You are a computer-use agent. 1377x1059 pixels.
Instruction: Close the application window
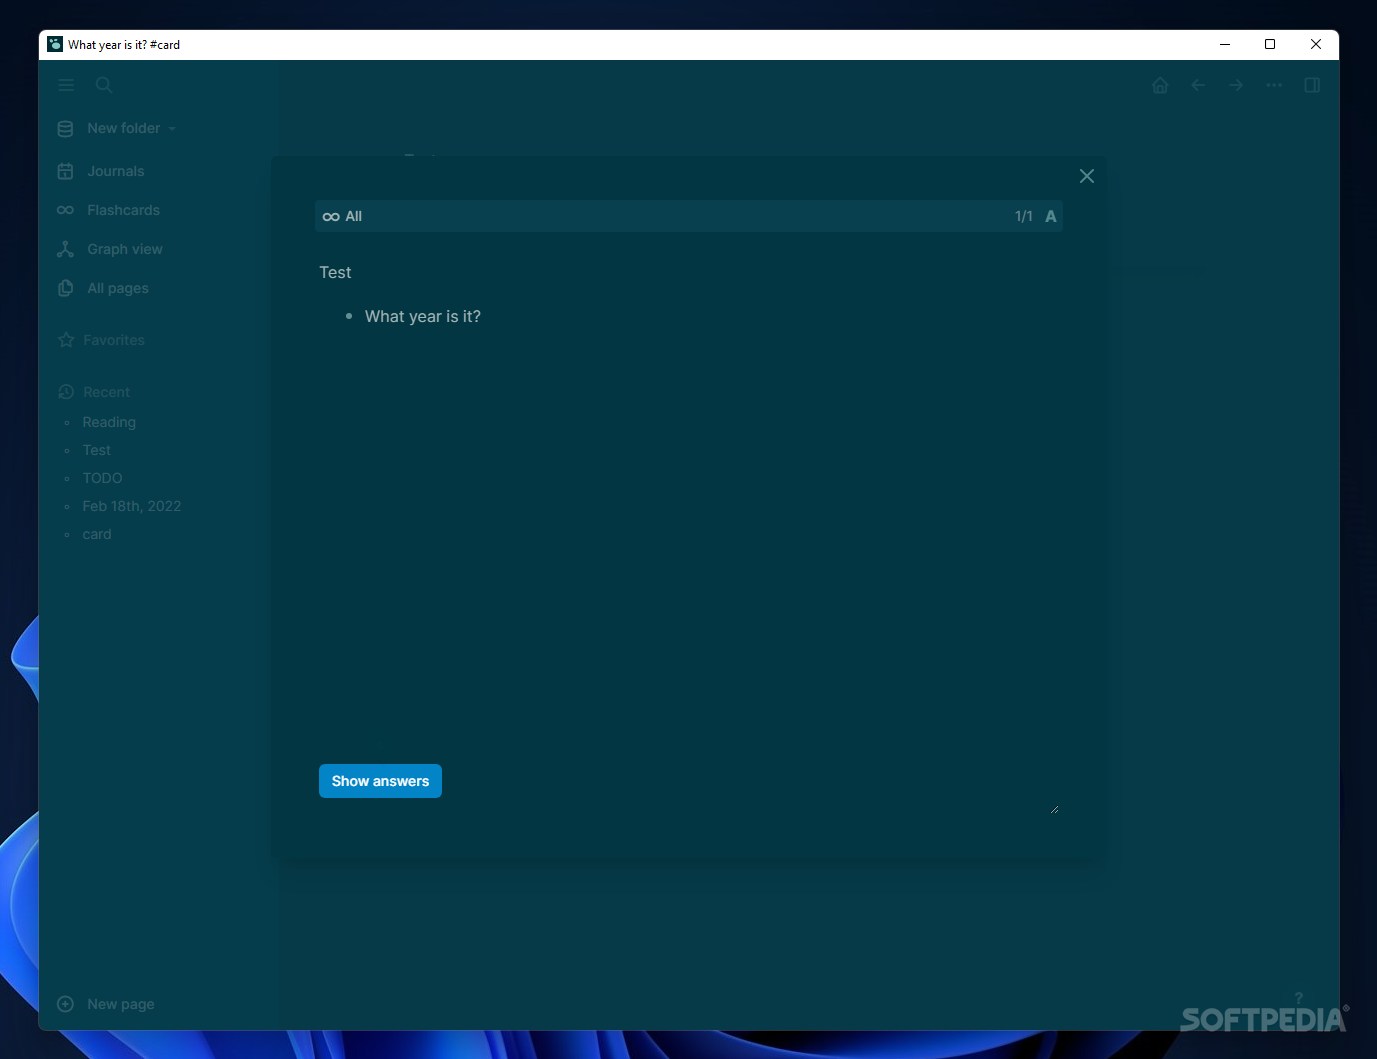pyautogui.click(x=1316, y=44)
